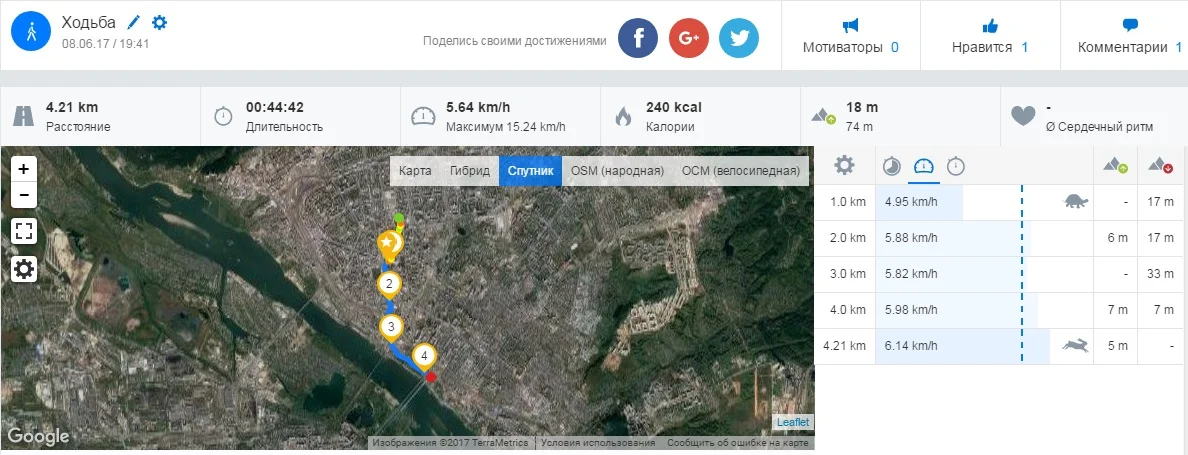Click rabbit fastest-split icon
The image size is (1188, 455).
click(1076, 346)
